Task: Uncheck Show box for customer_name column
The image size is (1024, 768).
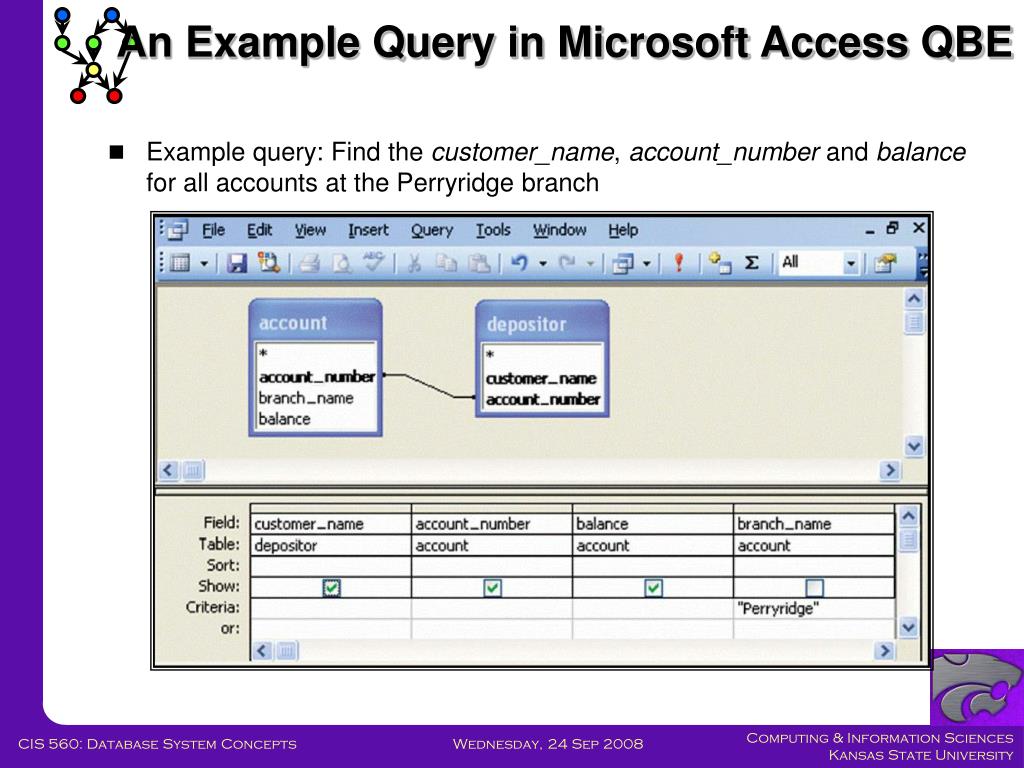Action: click(332, 588)
